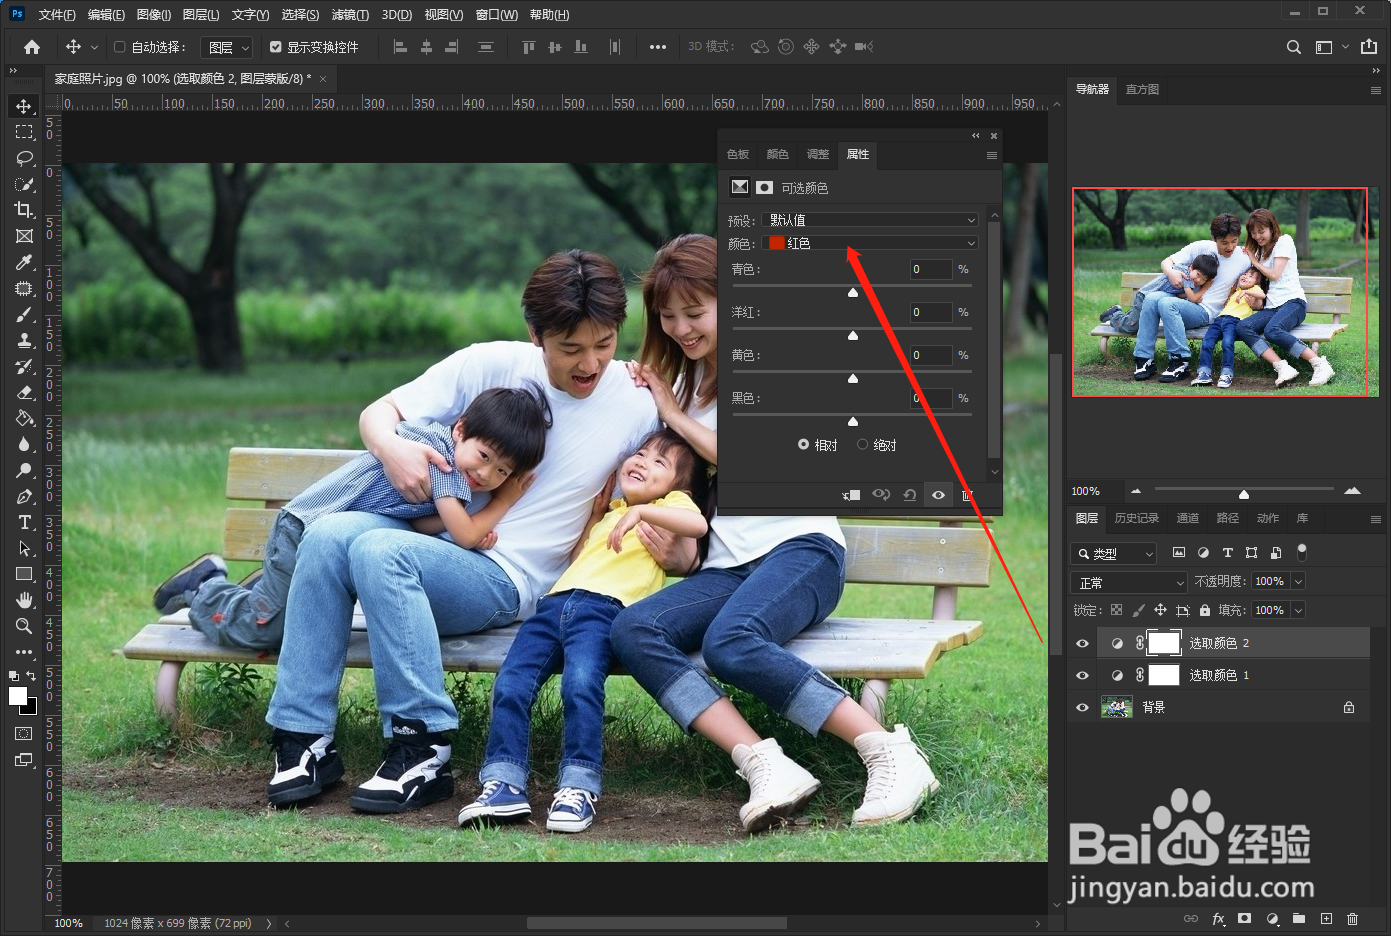Viewport: 1391px width, 936px height.
Task: Adjust the 洋红 slider handle
Action: [853, 335]
